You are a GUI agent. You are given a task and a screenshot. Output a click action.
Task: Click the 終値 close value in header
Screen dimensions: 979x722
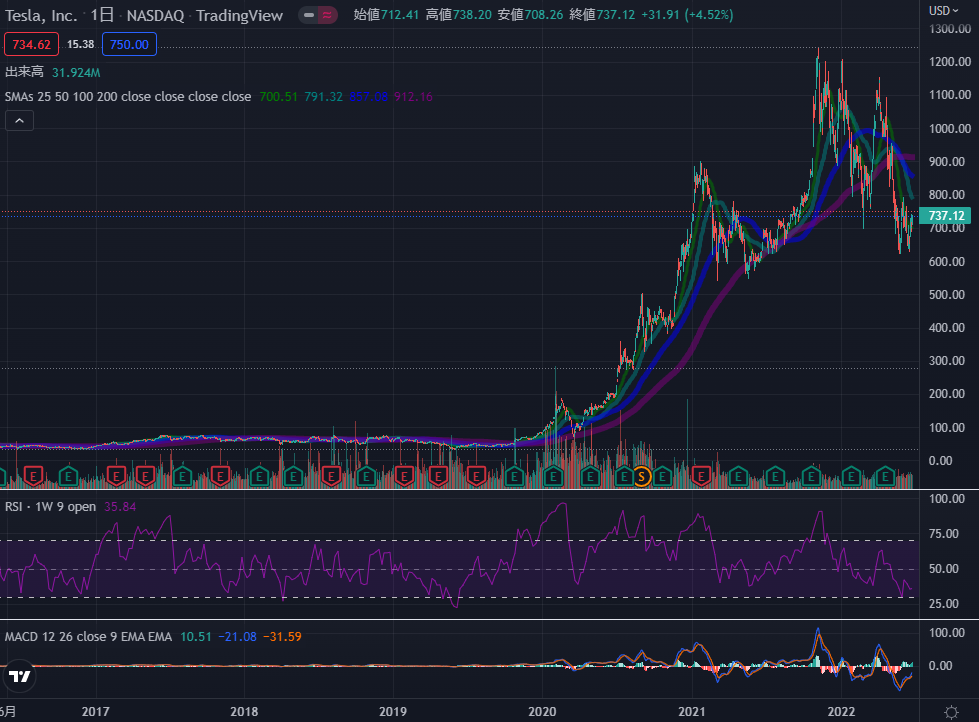click(x=616, y=15)
